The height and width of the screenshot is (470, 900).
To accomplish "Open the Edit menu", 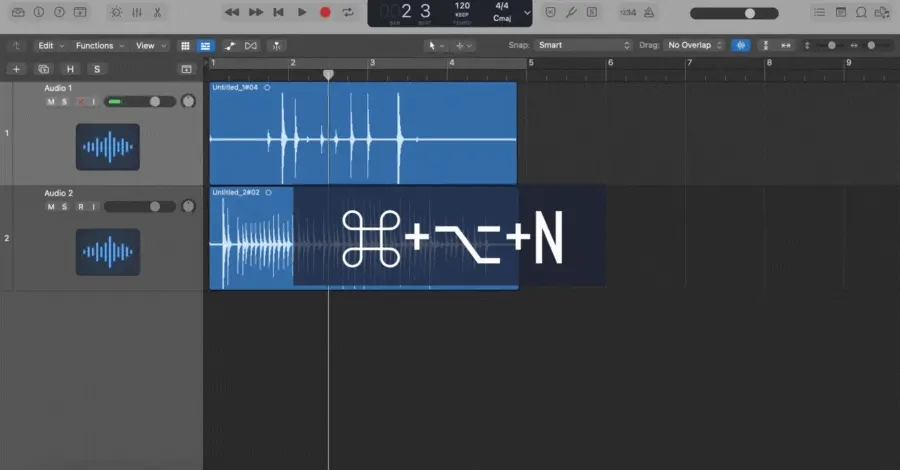I will [51, 46].
